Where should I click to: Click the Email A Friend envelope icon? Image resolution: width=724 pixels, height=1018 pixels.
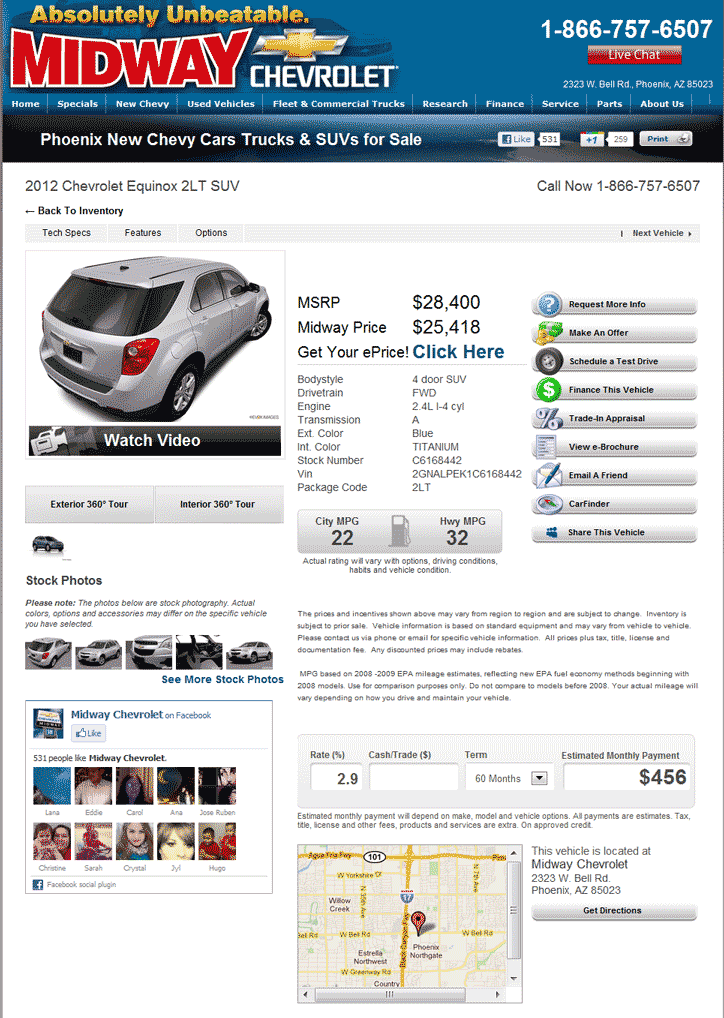click(547, 475)
